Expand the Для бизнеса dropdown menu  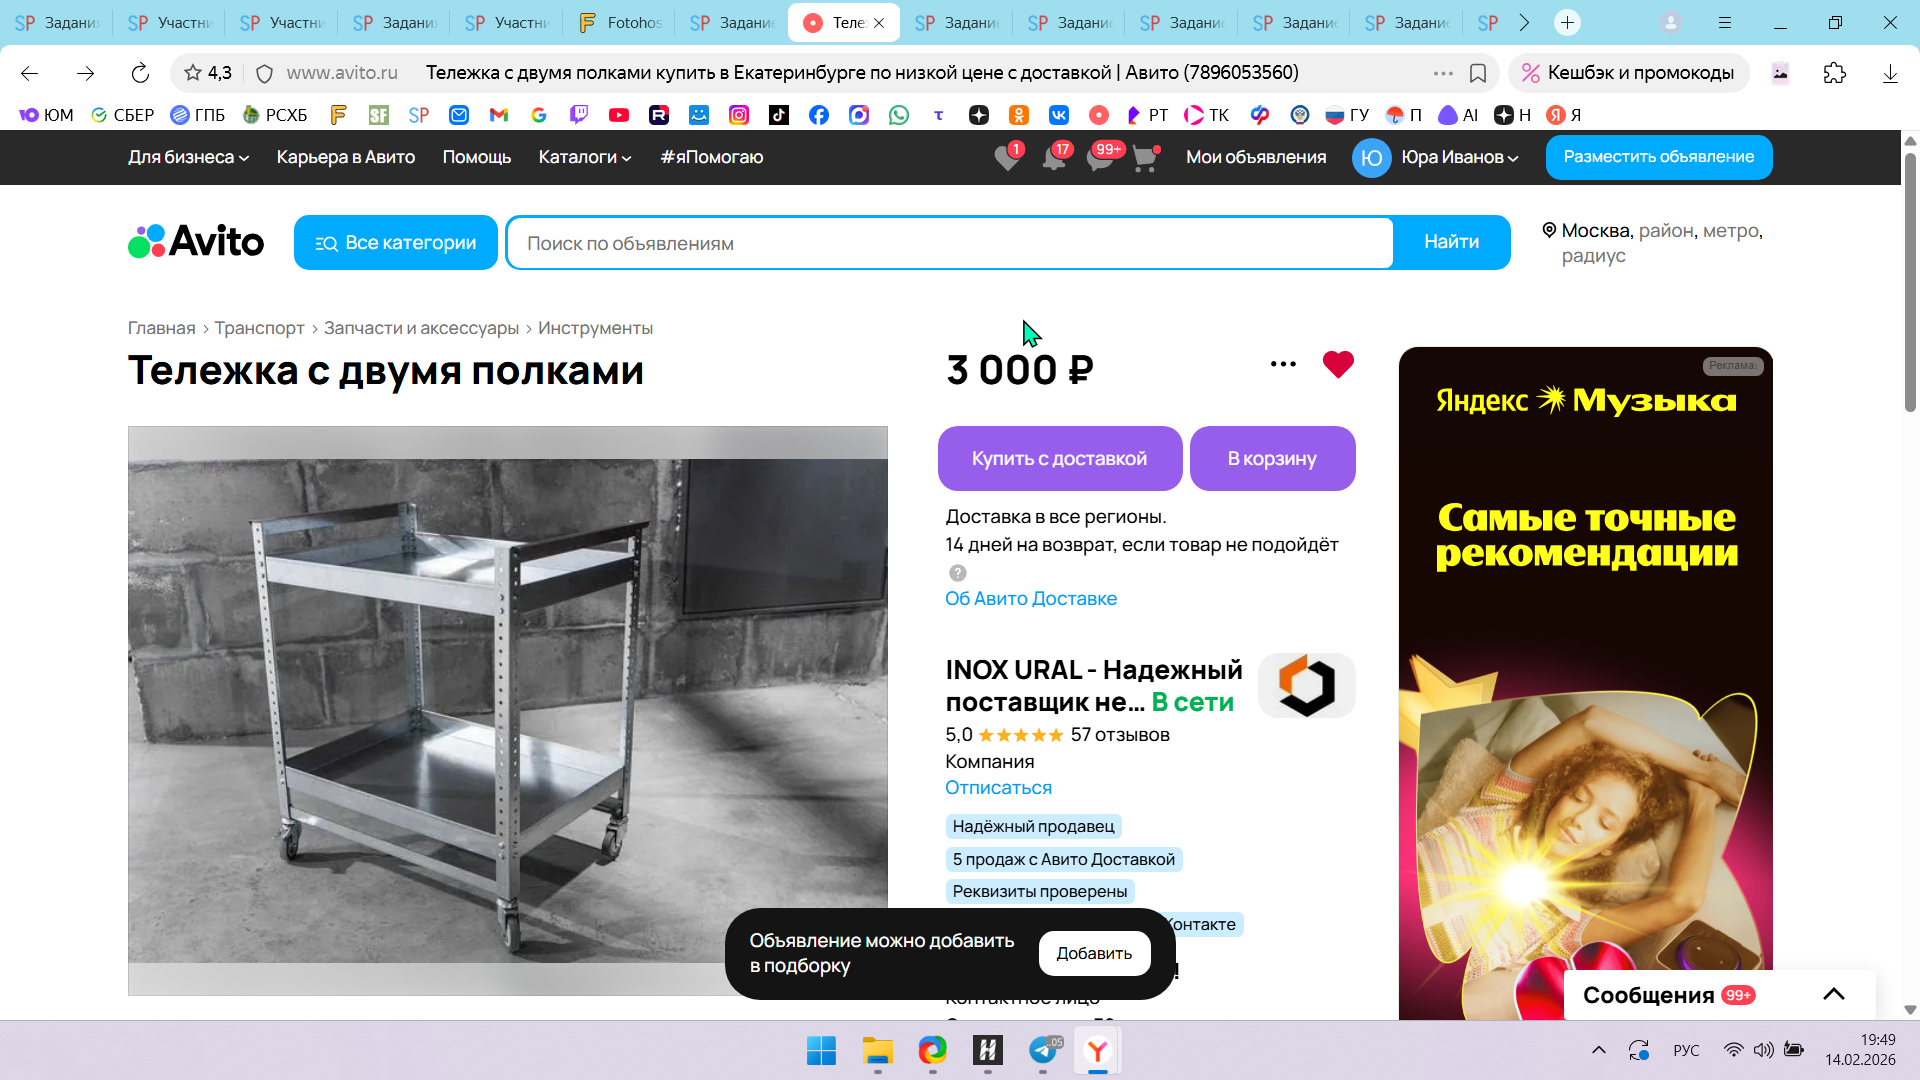[188, 157]
